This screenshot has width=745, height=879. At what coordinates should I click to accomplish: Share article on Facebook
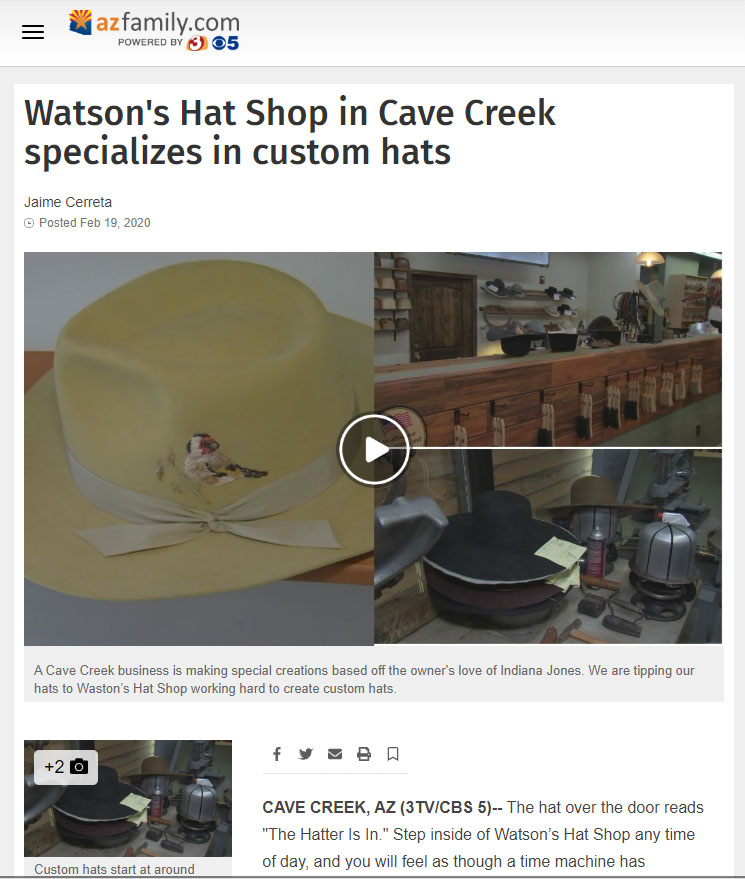[x=277, y=754]
